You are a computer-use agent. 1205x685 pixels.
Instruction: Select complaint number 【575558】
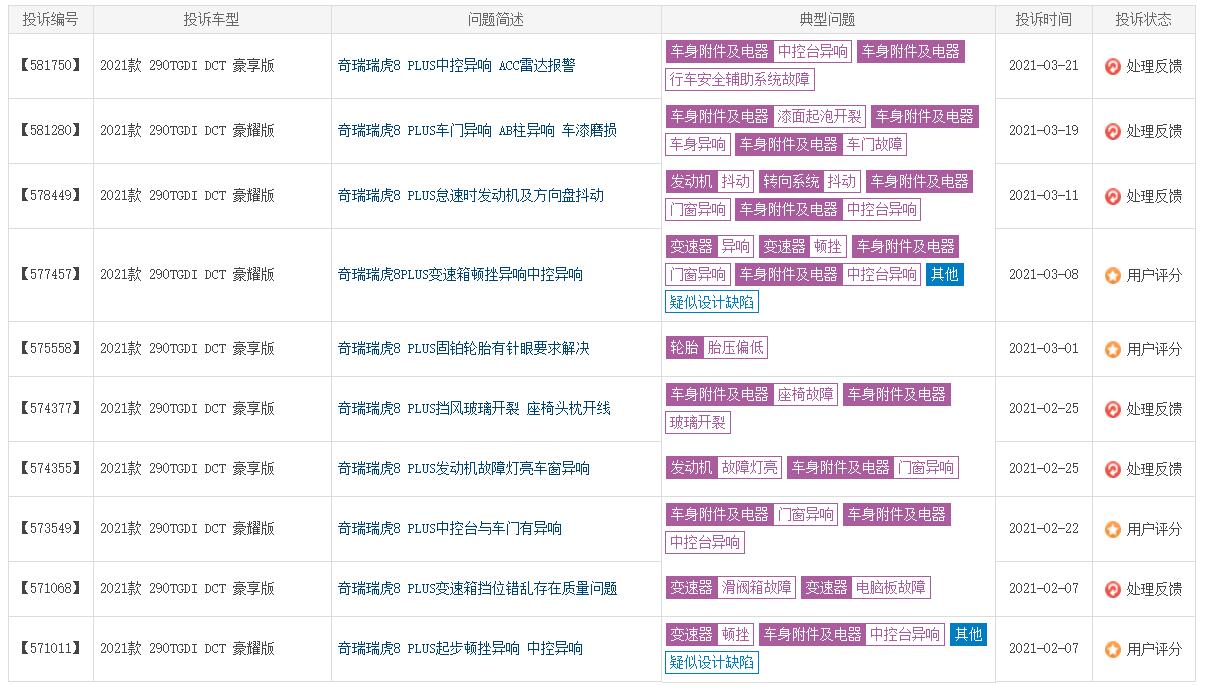(50, 348)
